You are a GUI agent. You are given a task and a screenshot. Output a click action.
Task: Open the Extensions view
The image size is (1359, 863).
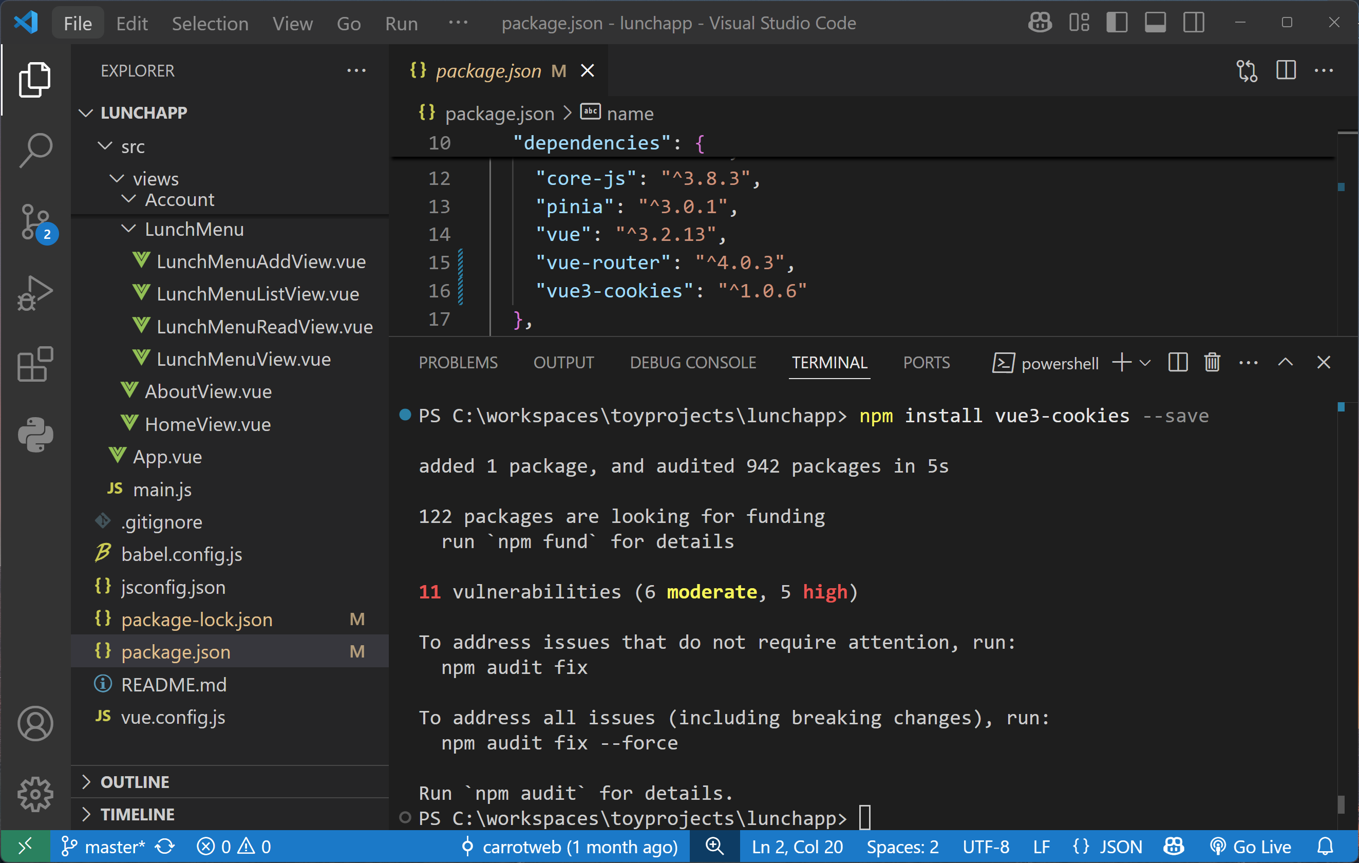pos(35,364)
